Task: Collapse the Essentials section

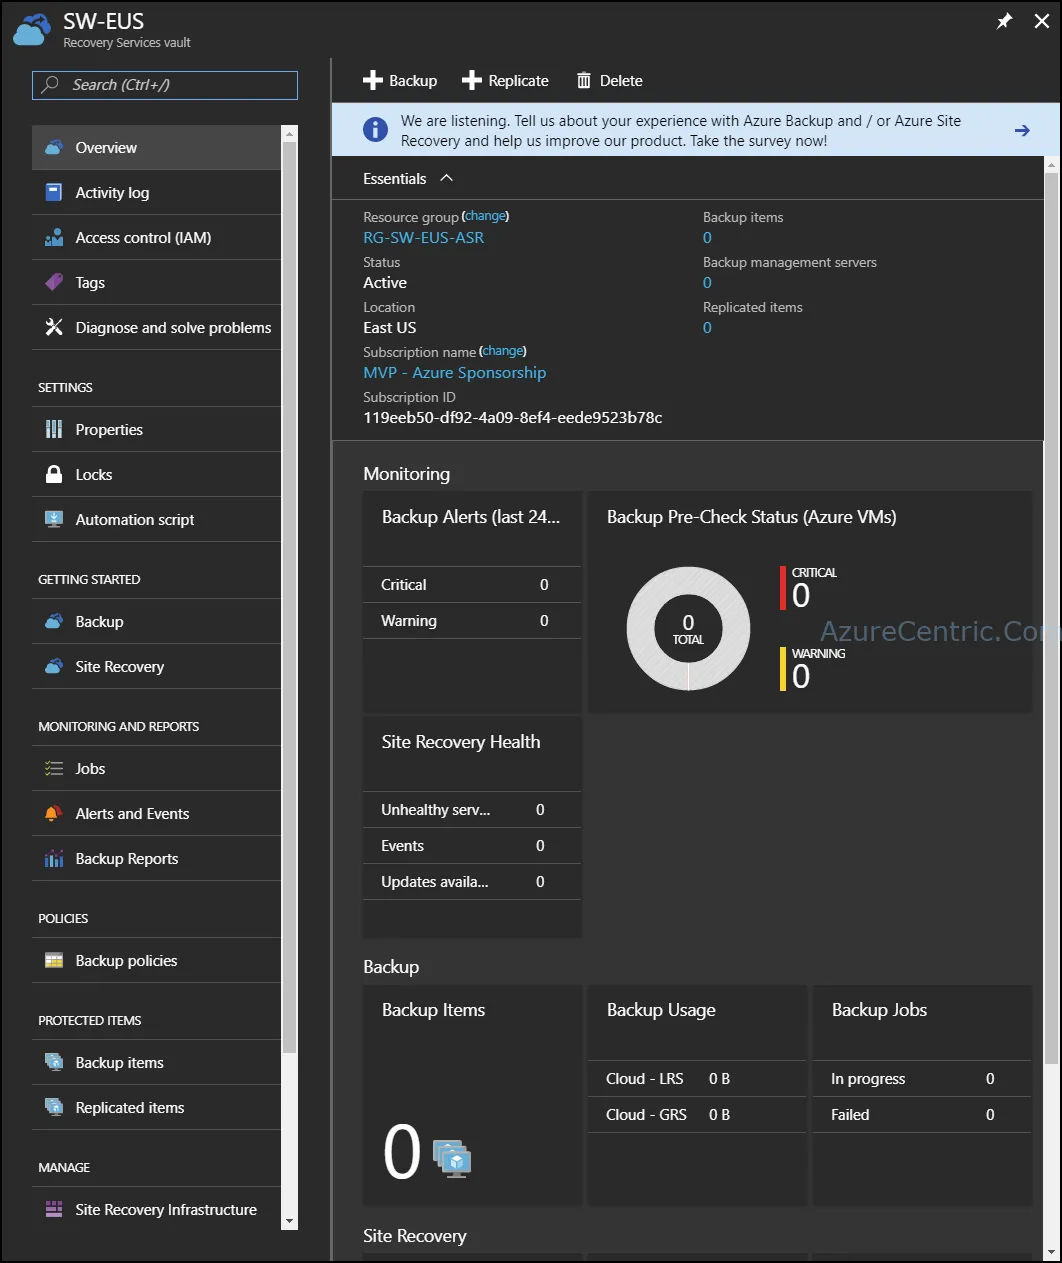Action: [446, 178]
